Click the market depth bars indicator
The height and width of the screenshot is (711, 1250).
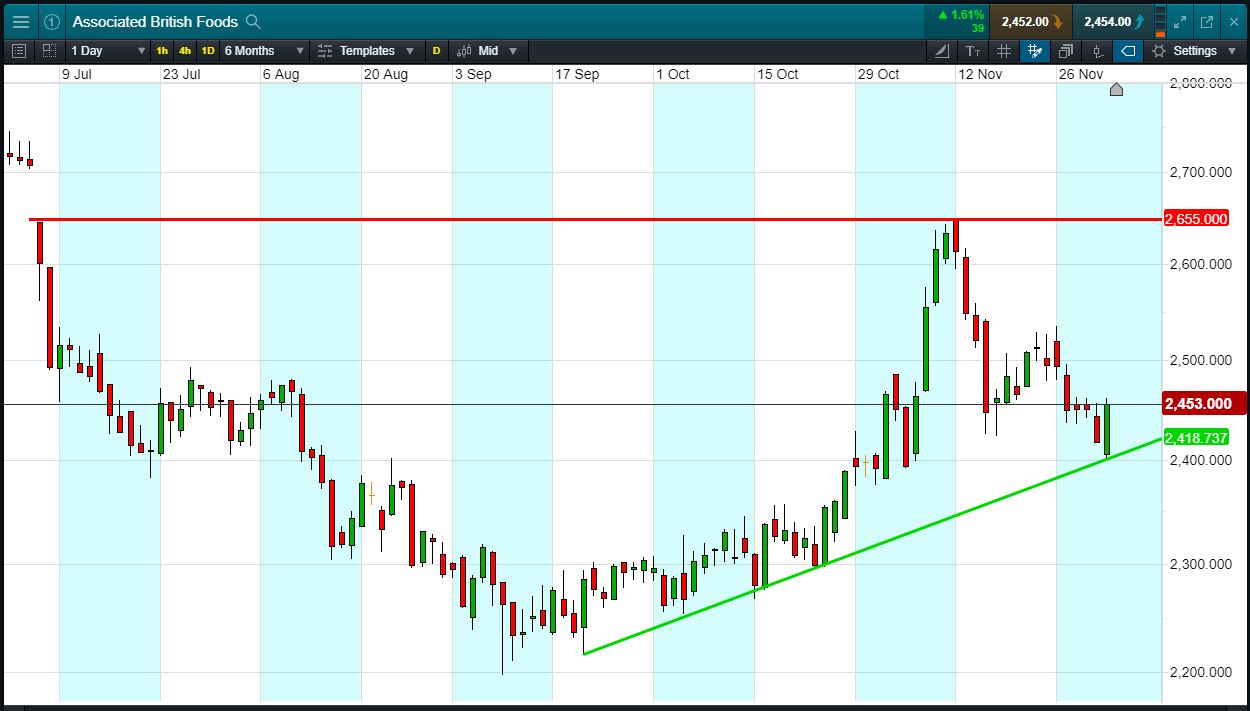[x=1159, y=21]
